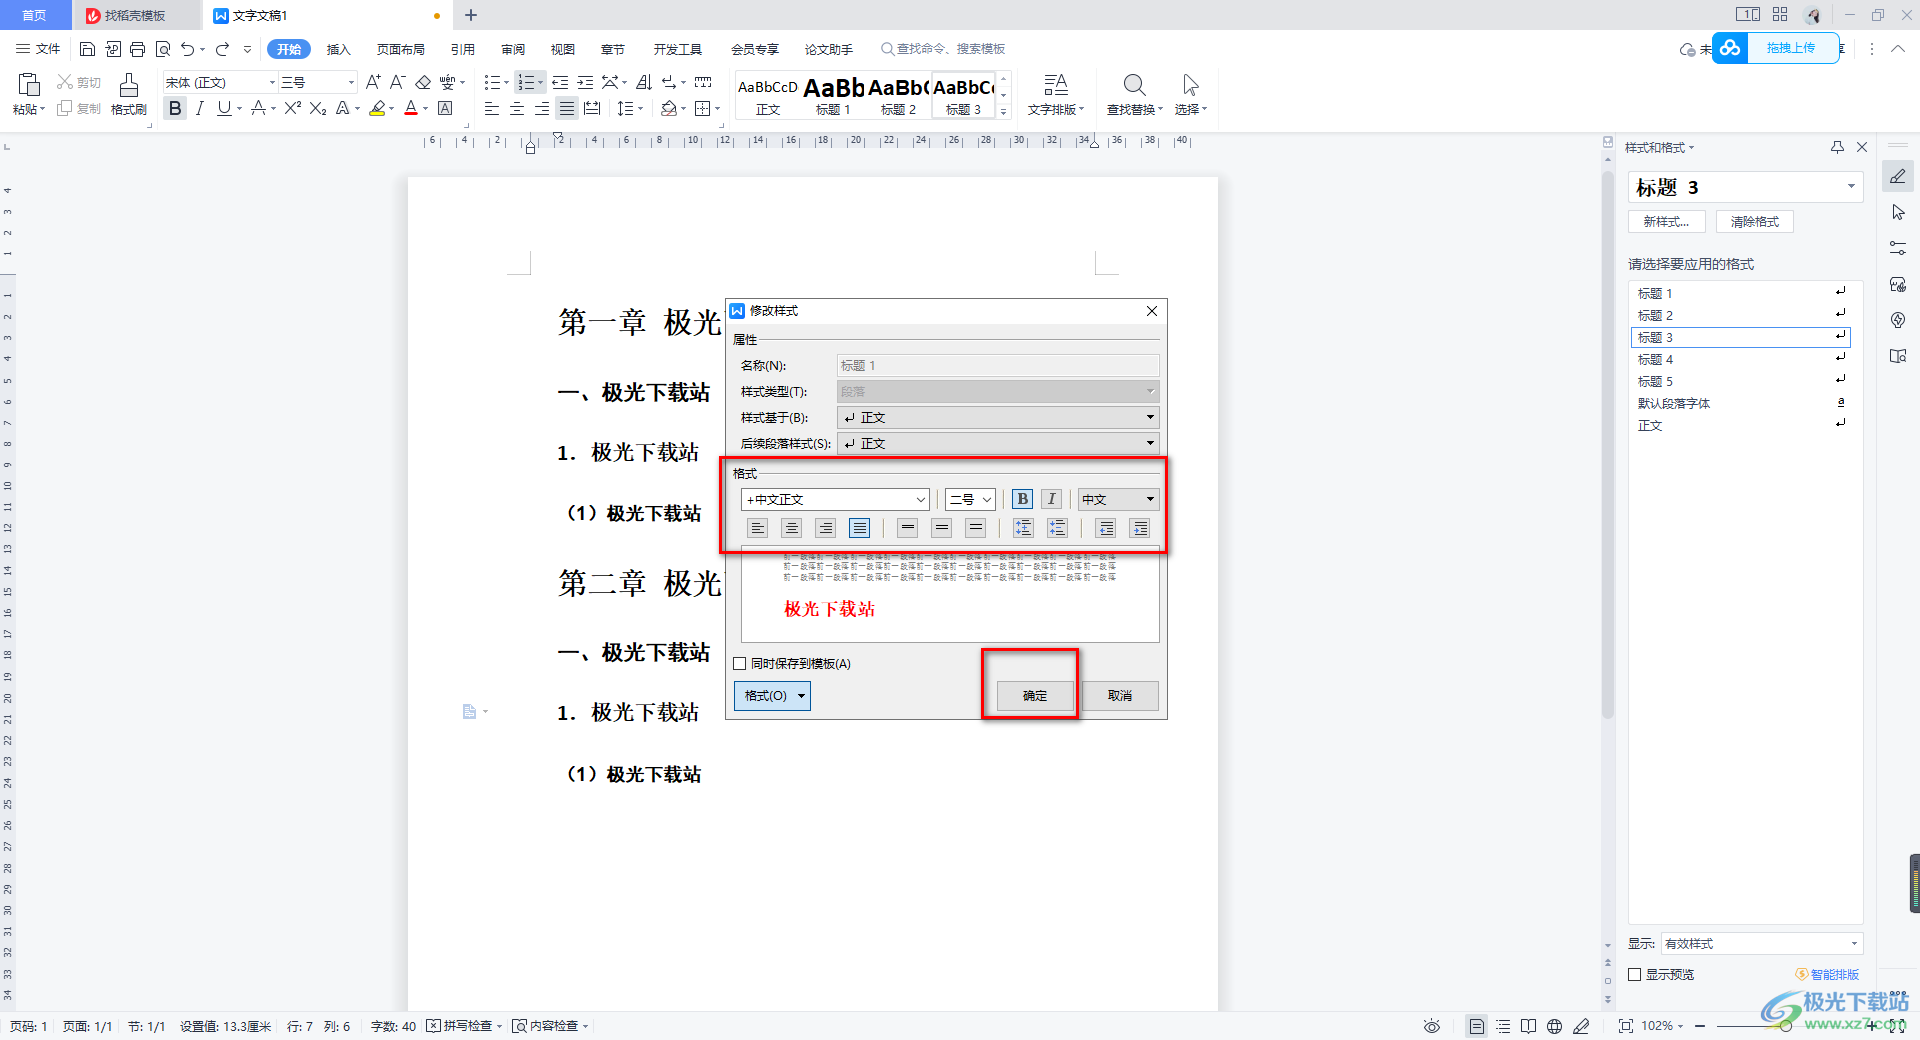The height and width of the screenshot is (1040, 1920).
Task: Open the 视图 ribbon tab
Action: click(563, 49)
